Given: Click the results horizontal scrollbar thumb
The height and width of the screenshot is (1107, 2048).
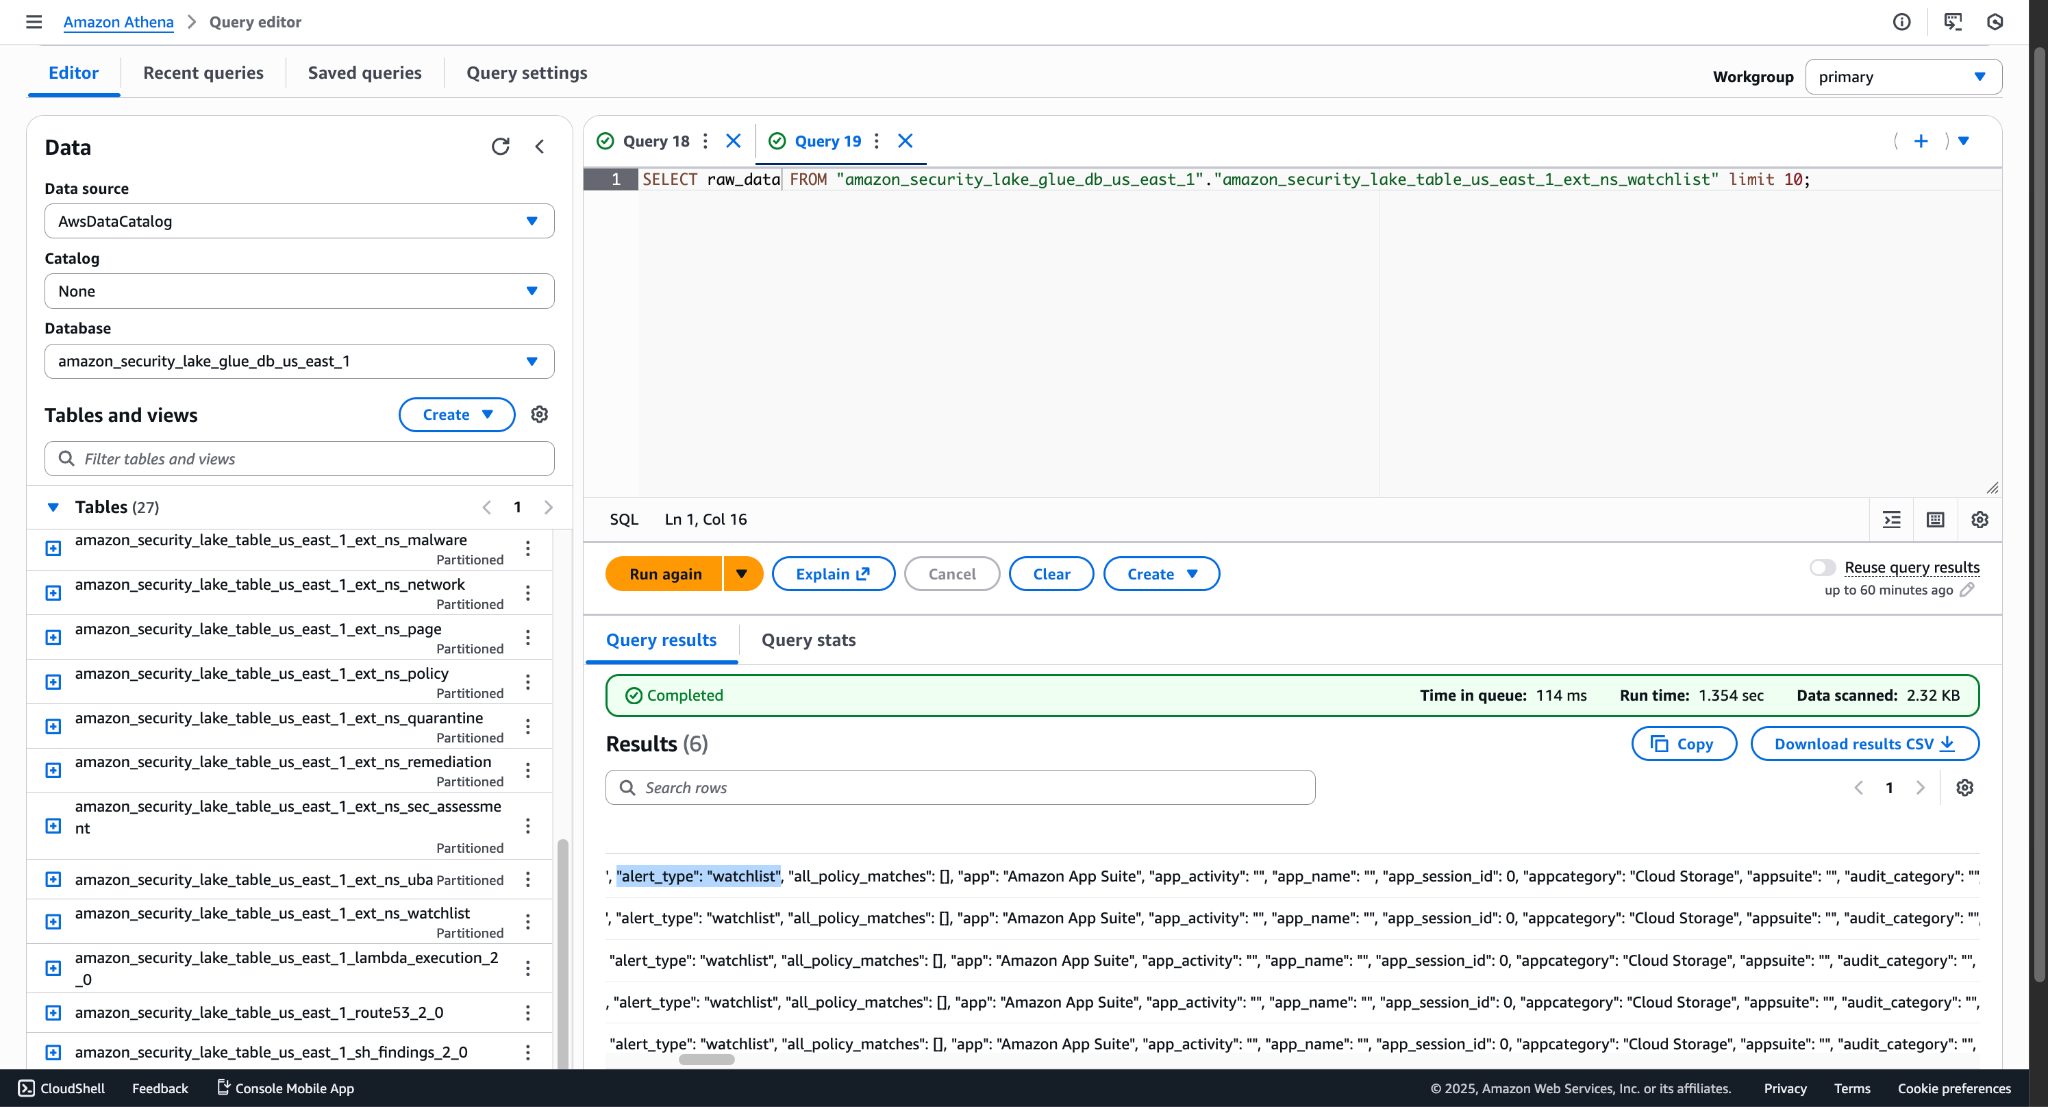Looking at the screenshot, I should click(x=706, y=1060).
